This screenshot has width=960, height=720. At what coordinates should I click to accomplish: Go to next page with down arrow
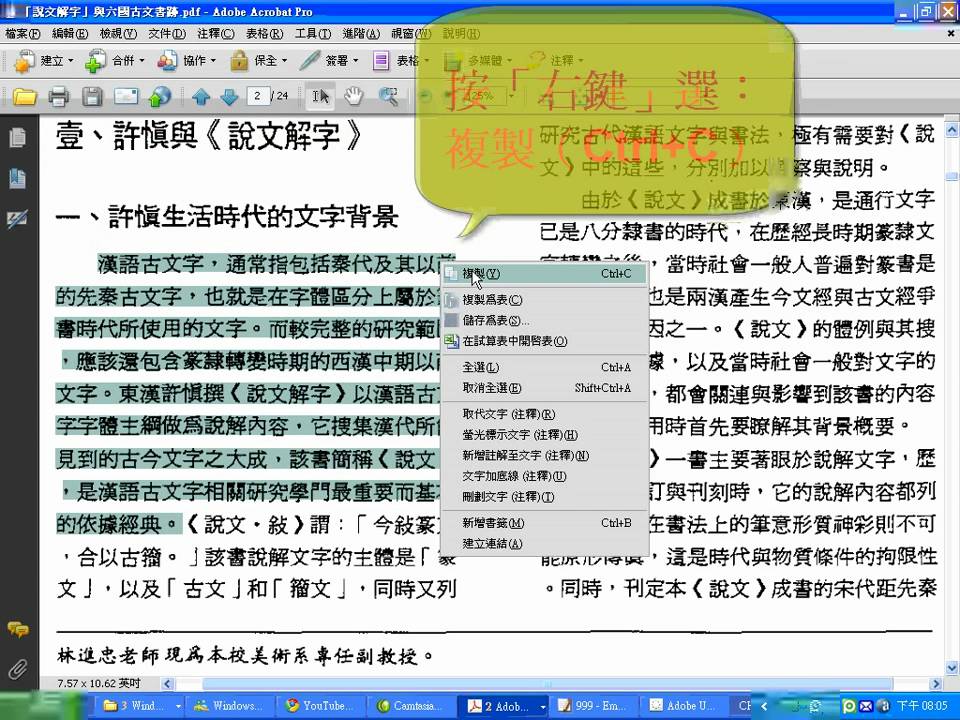(228, 96)
